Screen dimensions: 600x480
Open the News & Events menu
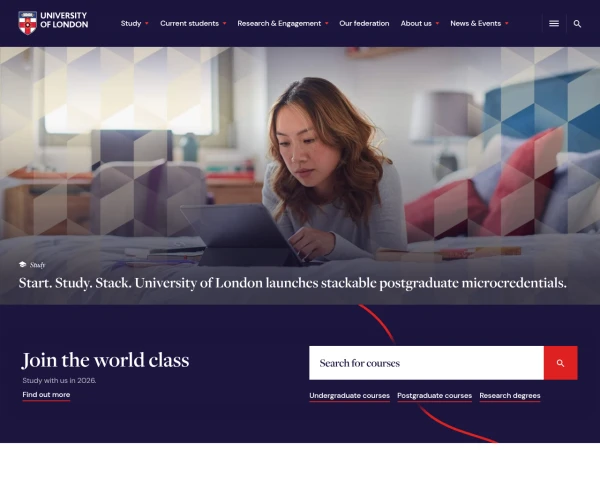click(x=475, y=23)
